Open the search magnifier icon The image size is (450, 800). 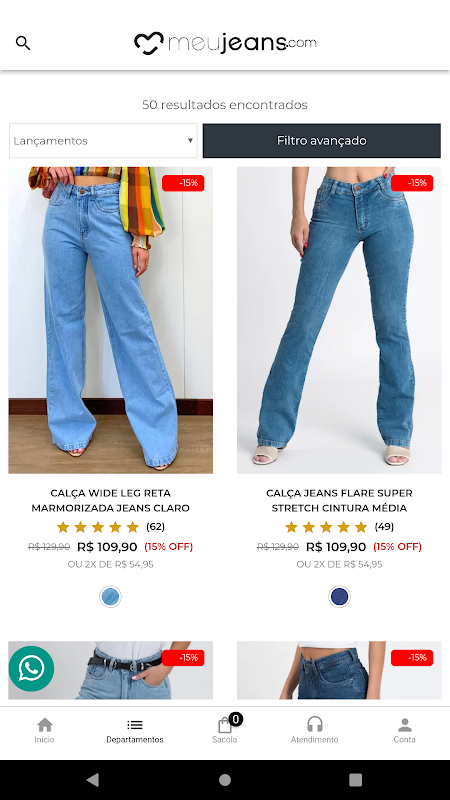(x=23, y=43)
